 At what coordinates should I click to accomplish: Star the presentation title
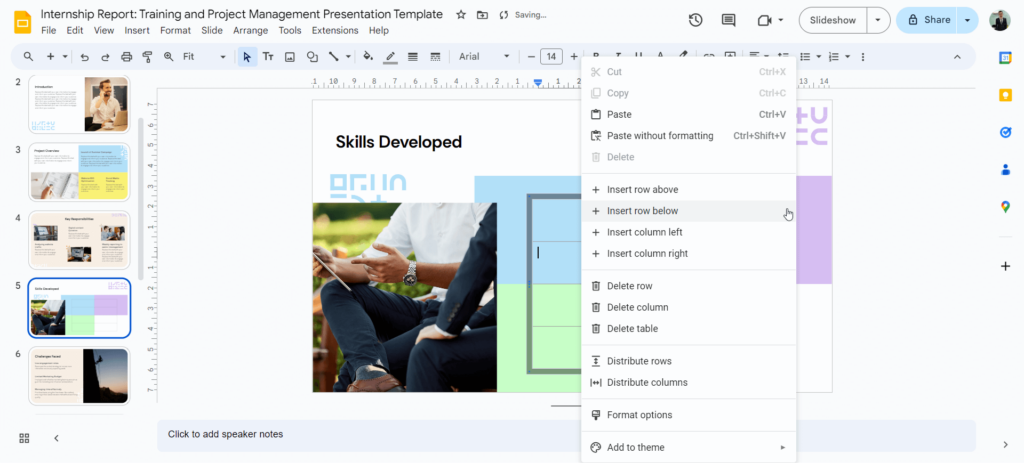(x=461, y=15)
